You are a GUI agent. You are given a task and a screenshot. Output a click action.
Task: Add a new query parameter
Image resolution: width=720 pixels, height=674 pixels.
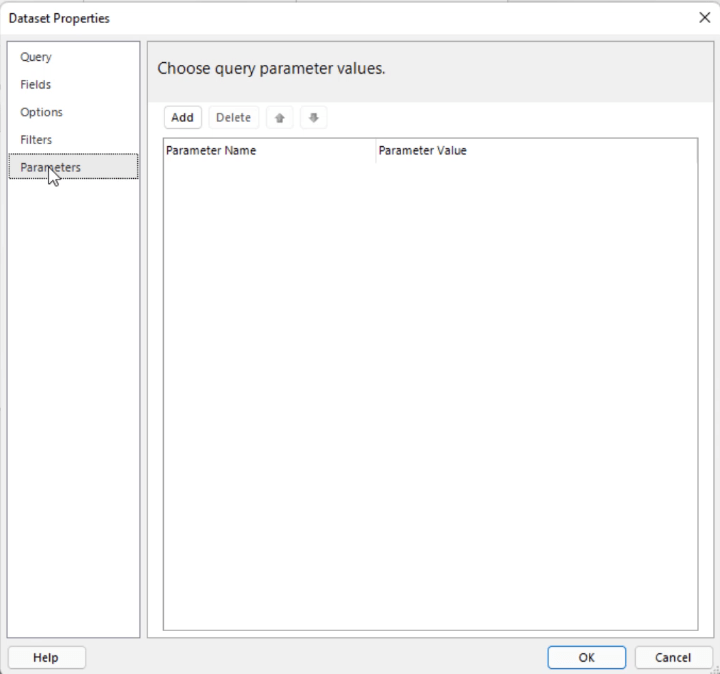(183, 118)
